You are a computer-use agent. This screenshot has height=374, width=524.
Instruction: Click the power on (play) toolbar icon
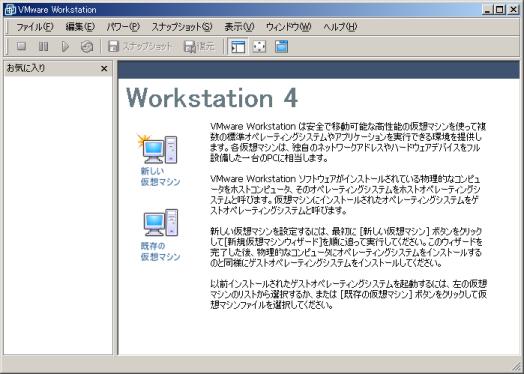tap(66, 46)
